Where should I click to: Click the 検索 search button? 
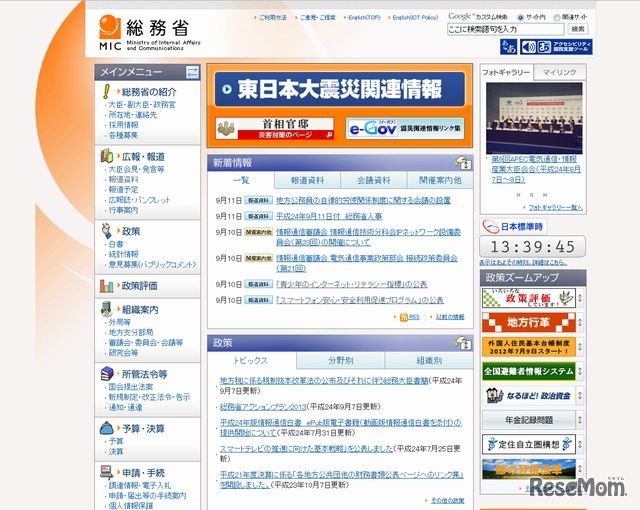pos(578,29)
